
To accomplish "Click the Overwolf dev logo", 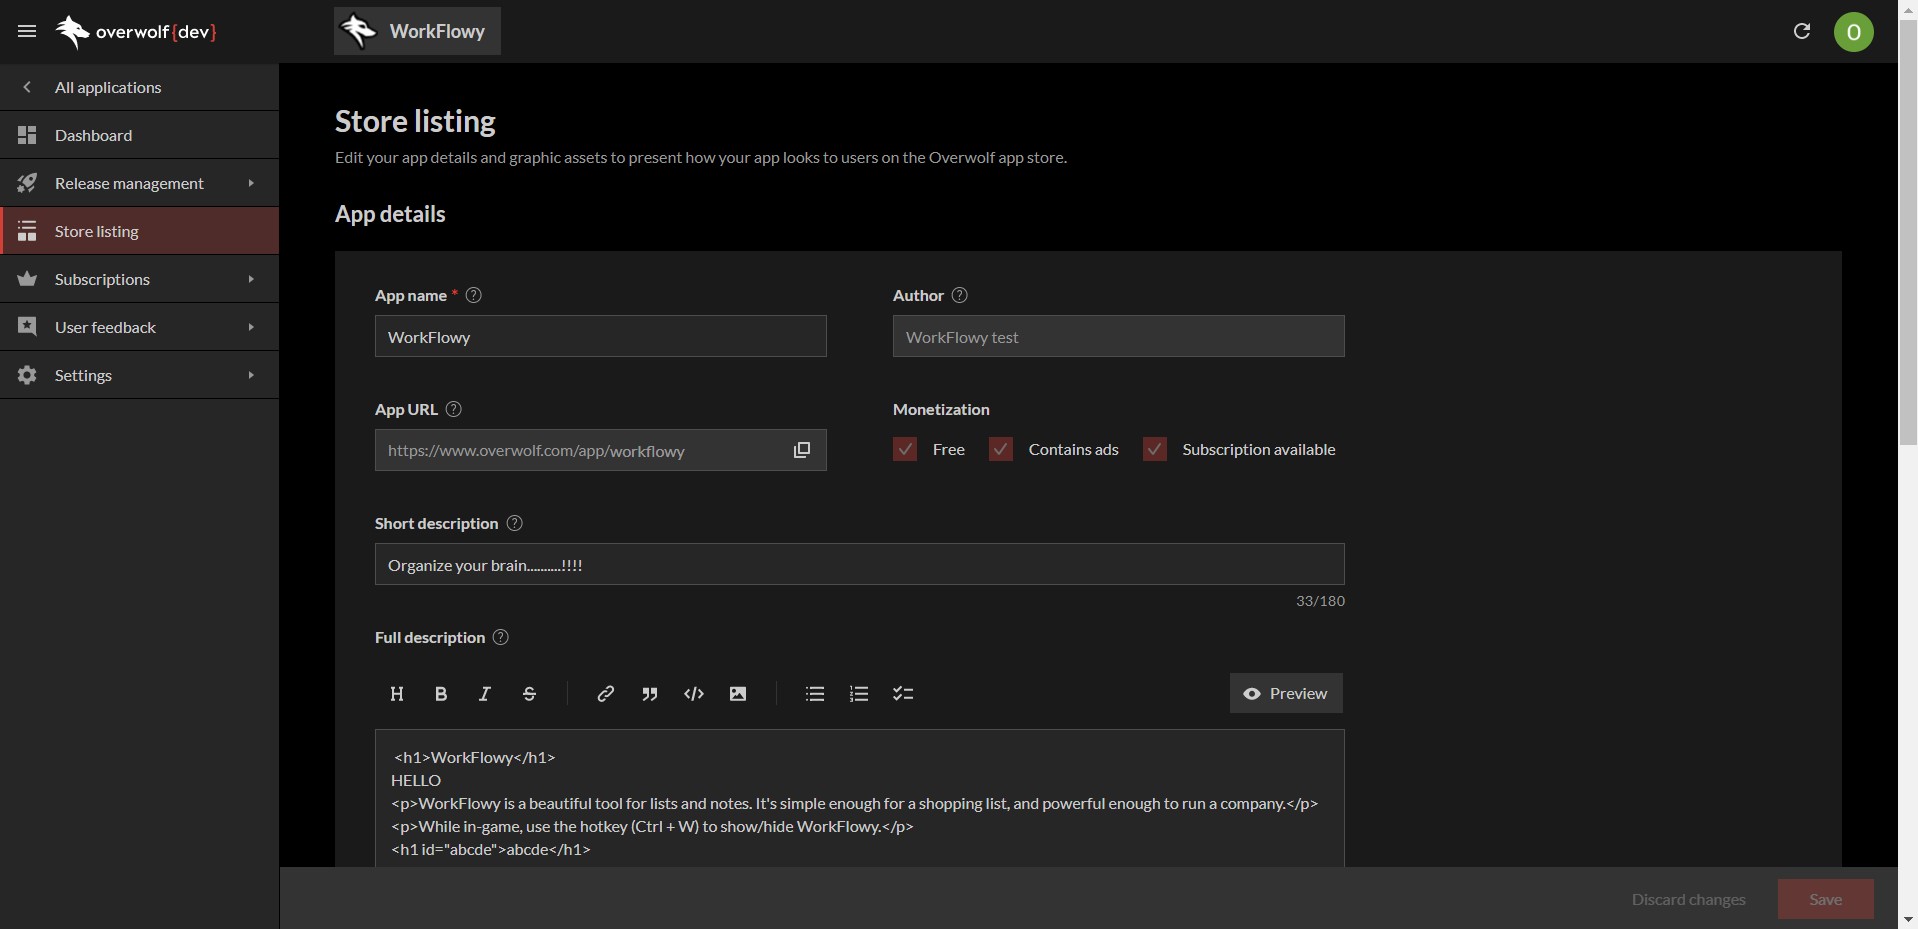I will (136, 32).
